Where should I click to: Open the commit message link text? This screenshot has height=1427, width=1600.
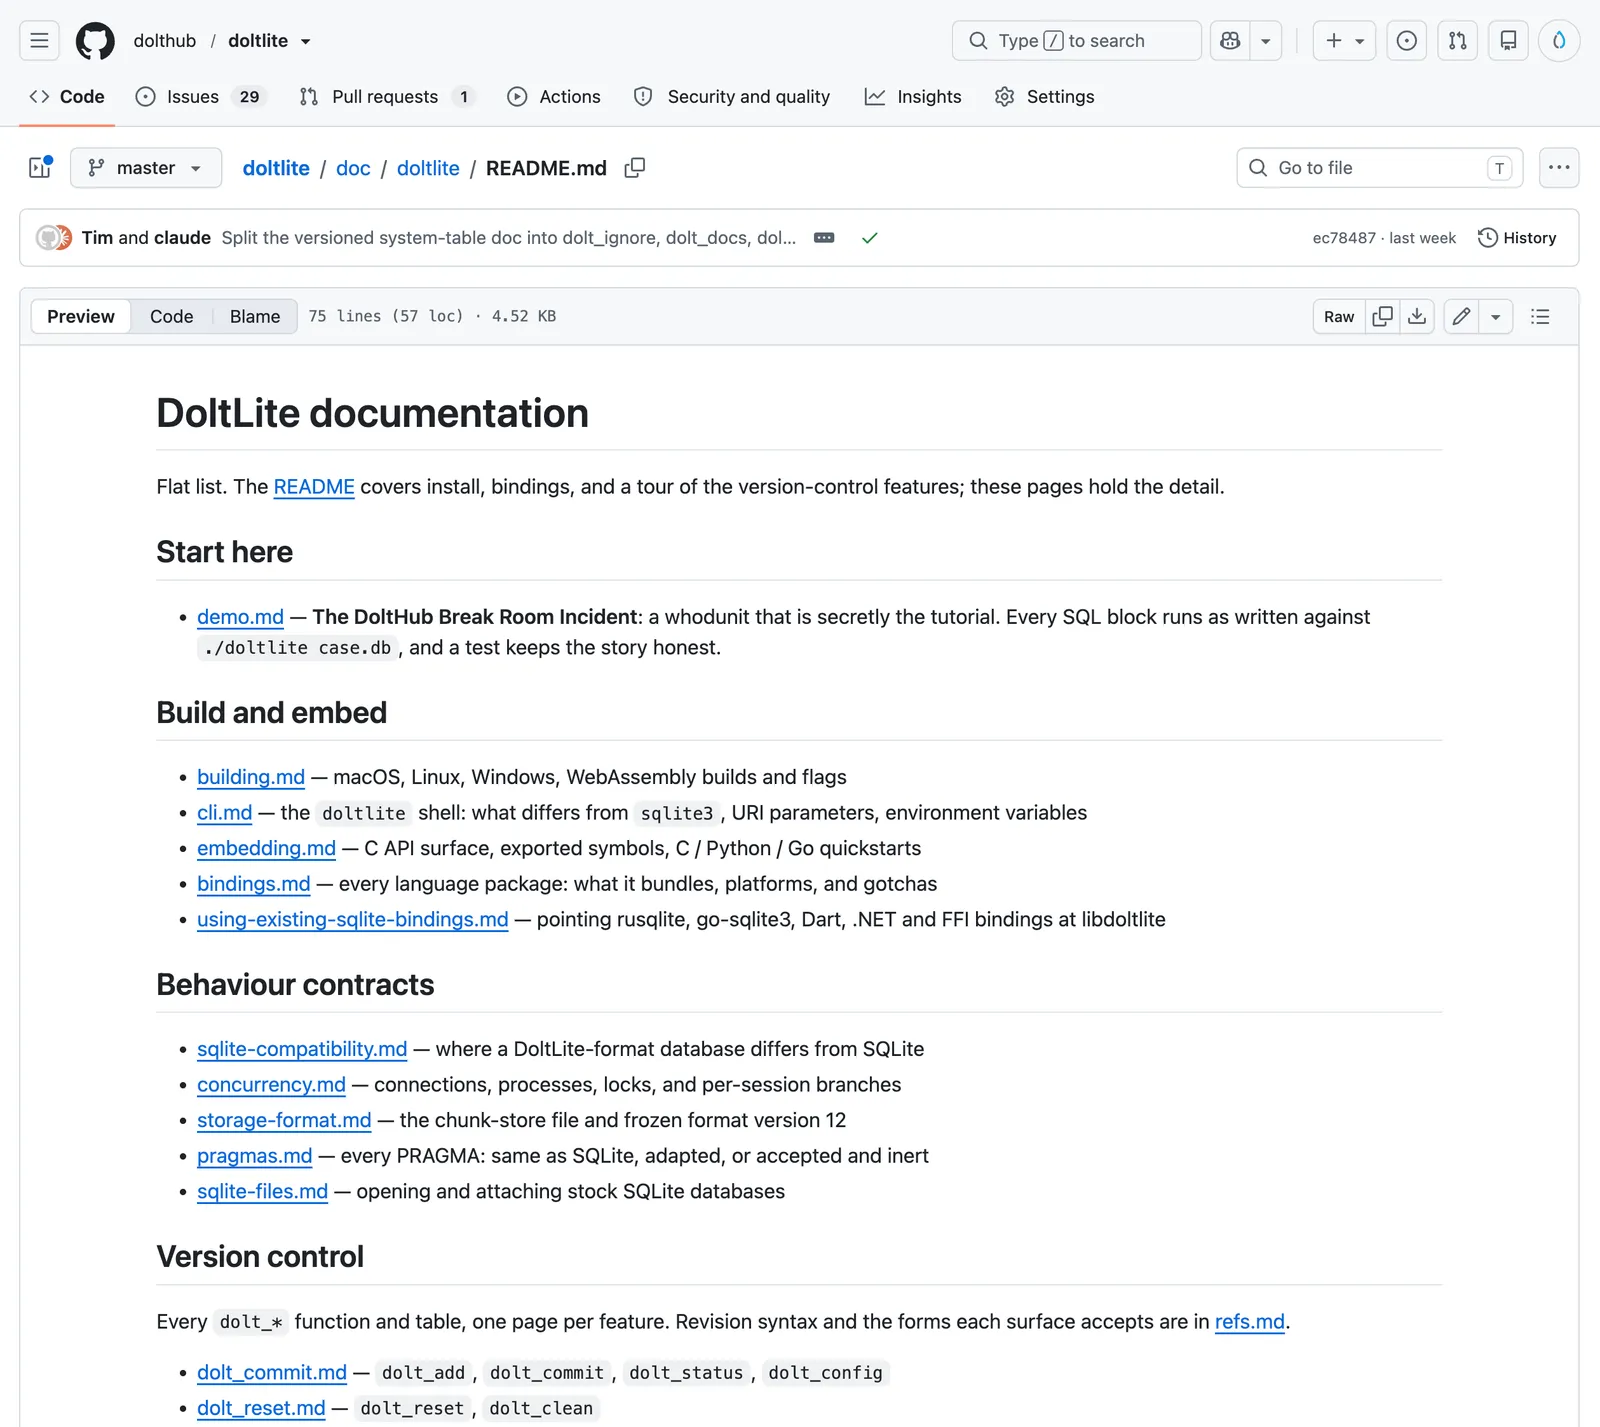(509, 238)
